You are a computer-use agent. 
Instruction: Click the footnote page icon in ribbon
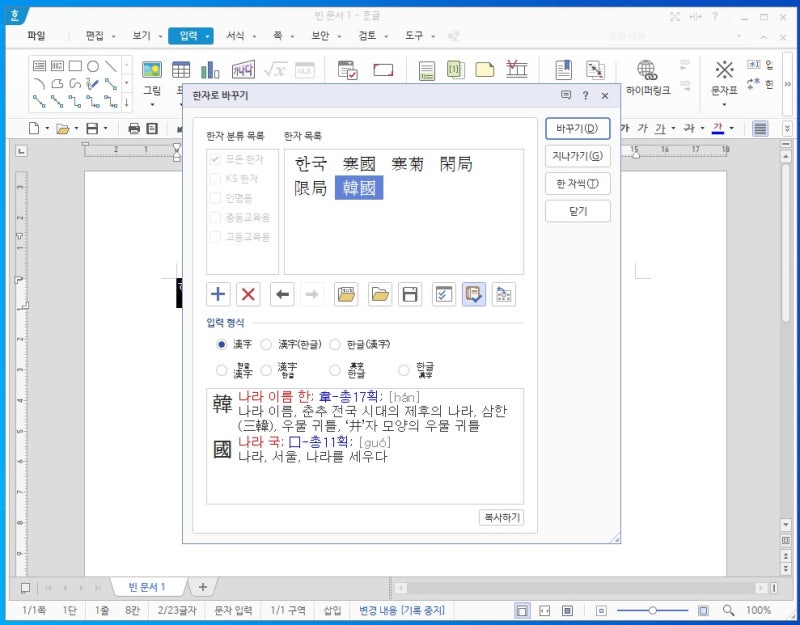click(427, 71)
